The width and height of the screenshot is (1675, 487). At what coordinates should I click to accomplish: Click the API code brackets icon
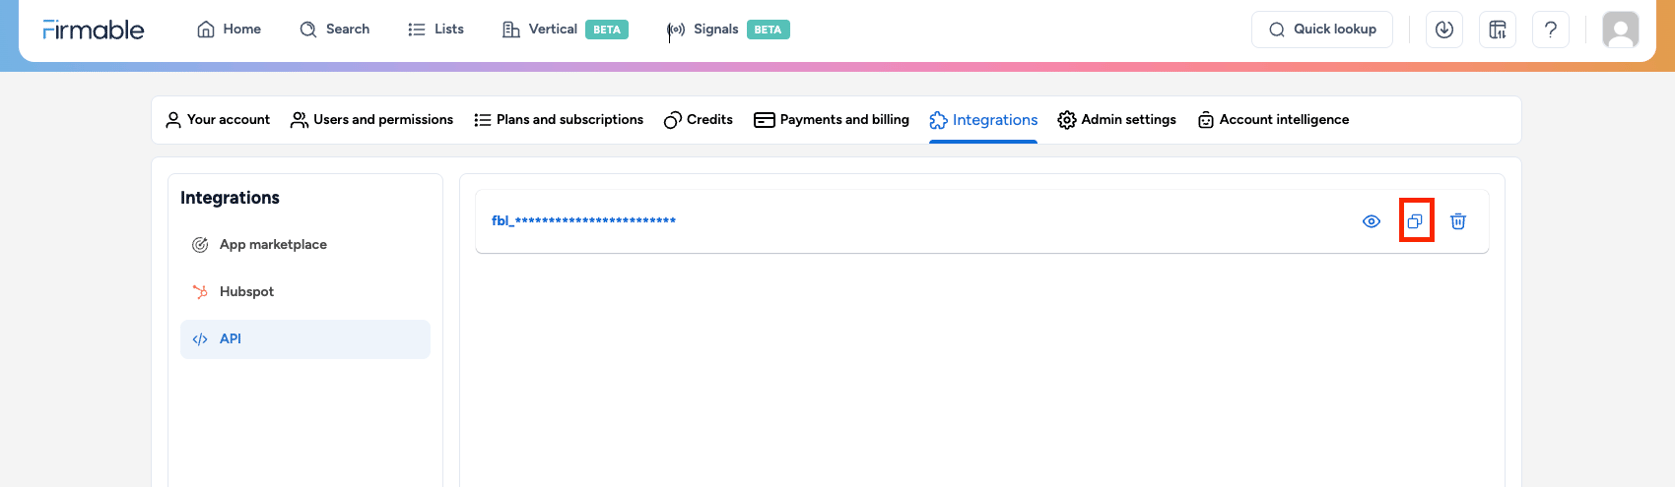(200, 339)
